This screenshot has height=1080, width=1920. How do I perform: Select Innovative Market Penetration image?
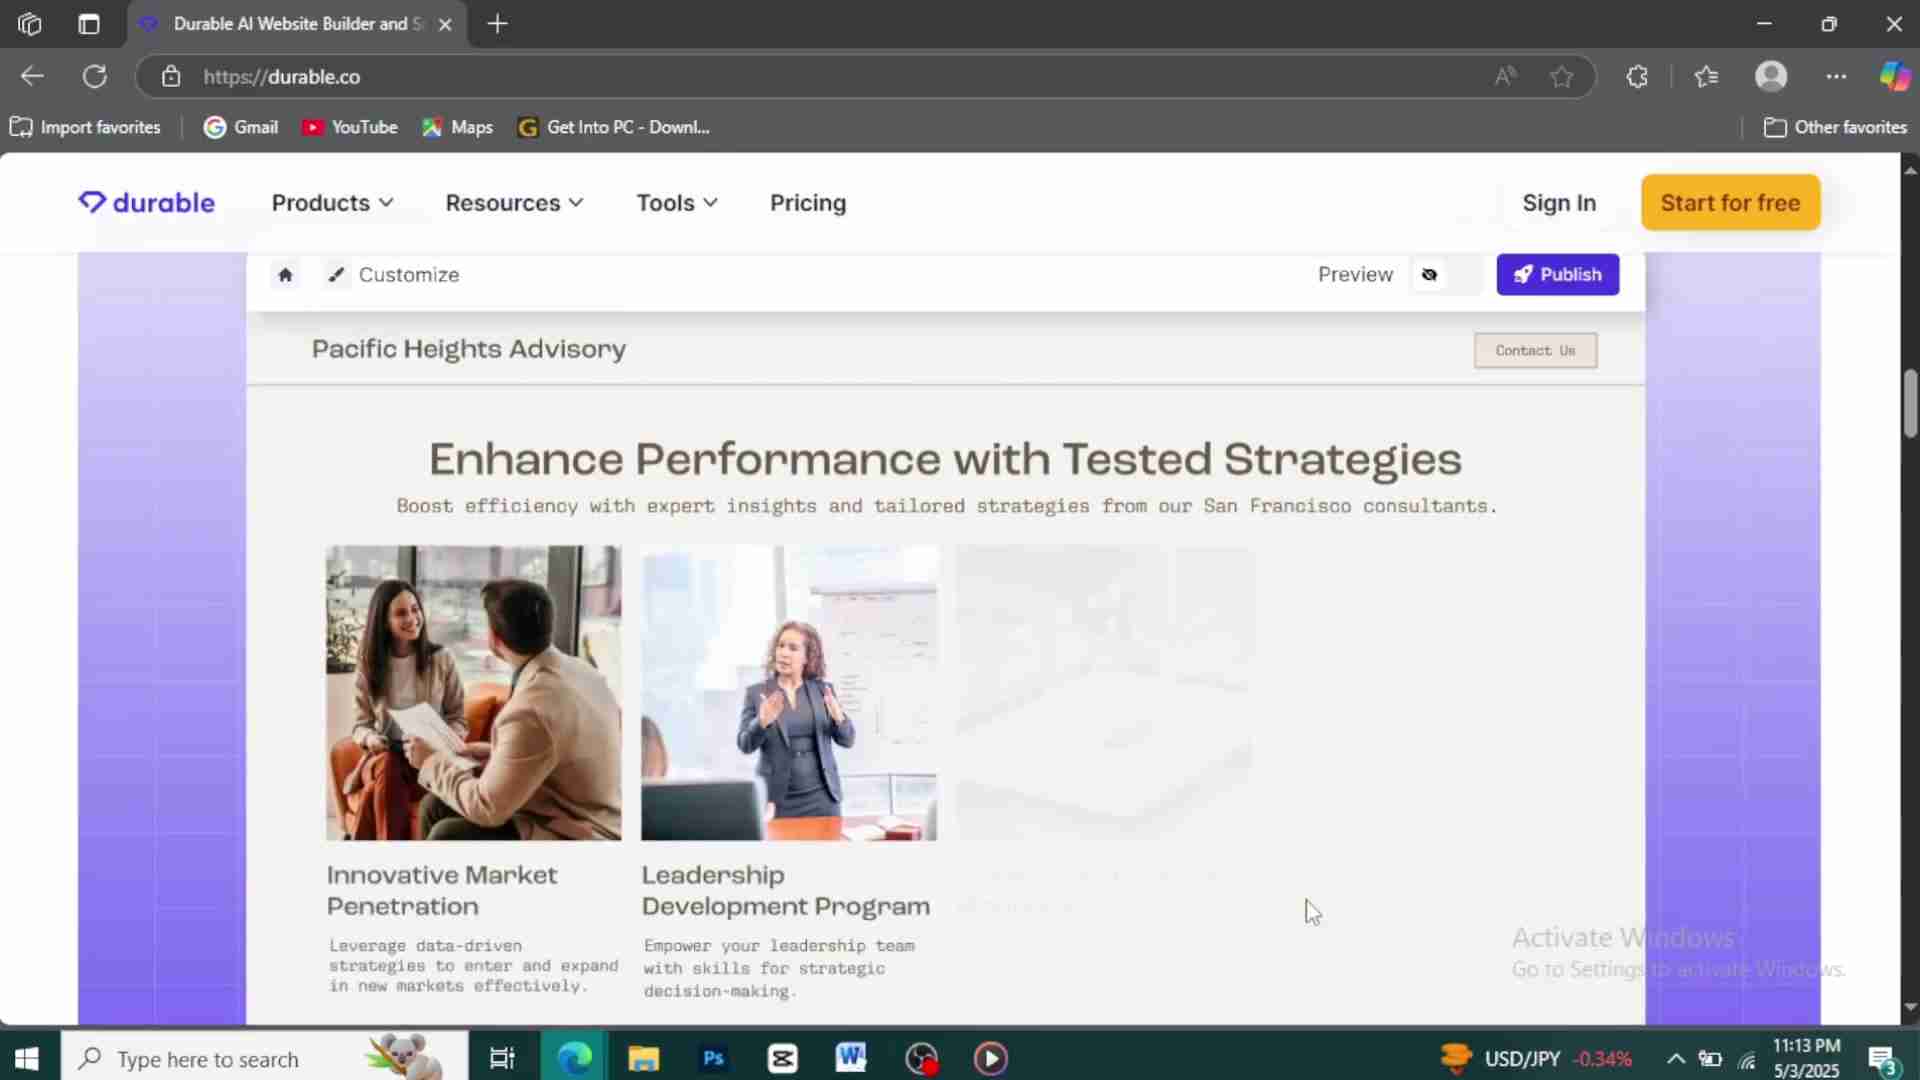tap(473, 692)
